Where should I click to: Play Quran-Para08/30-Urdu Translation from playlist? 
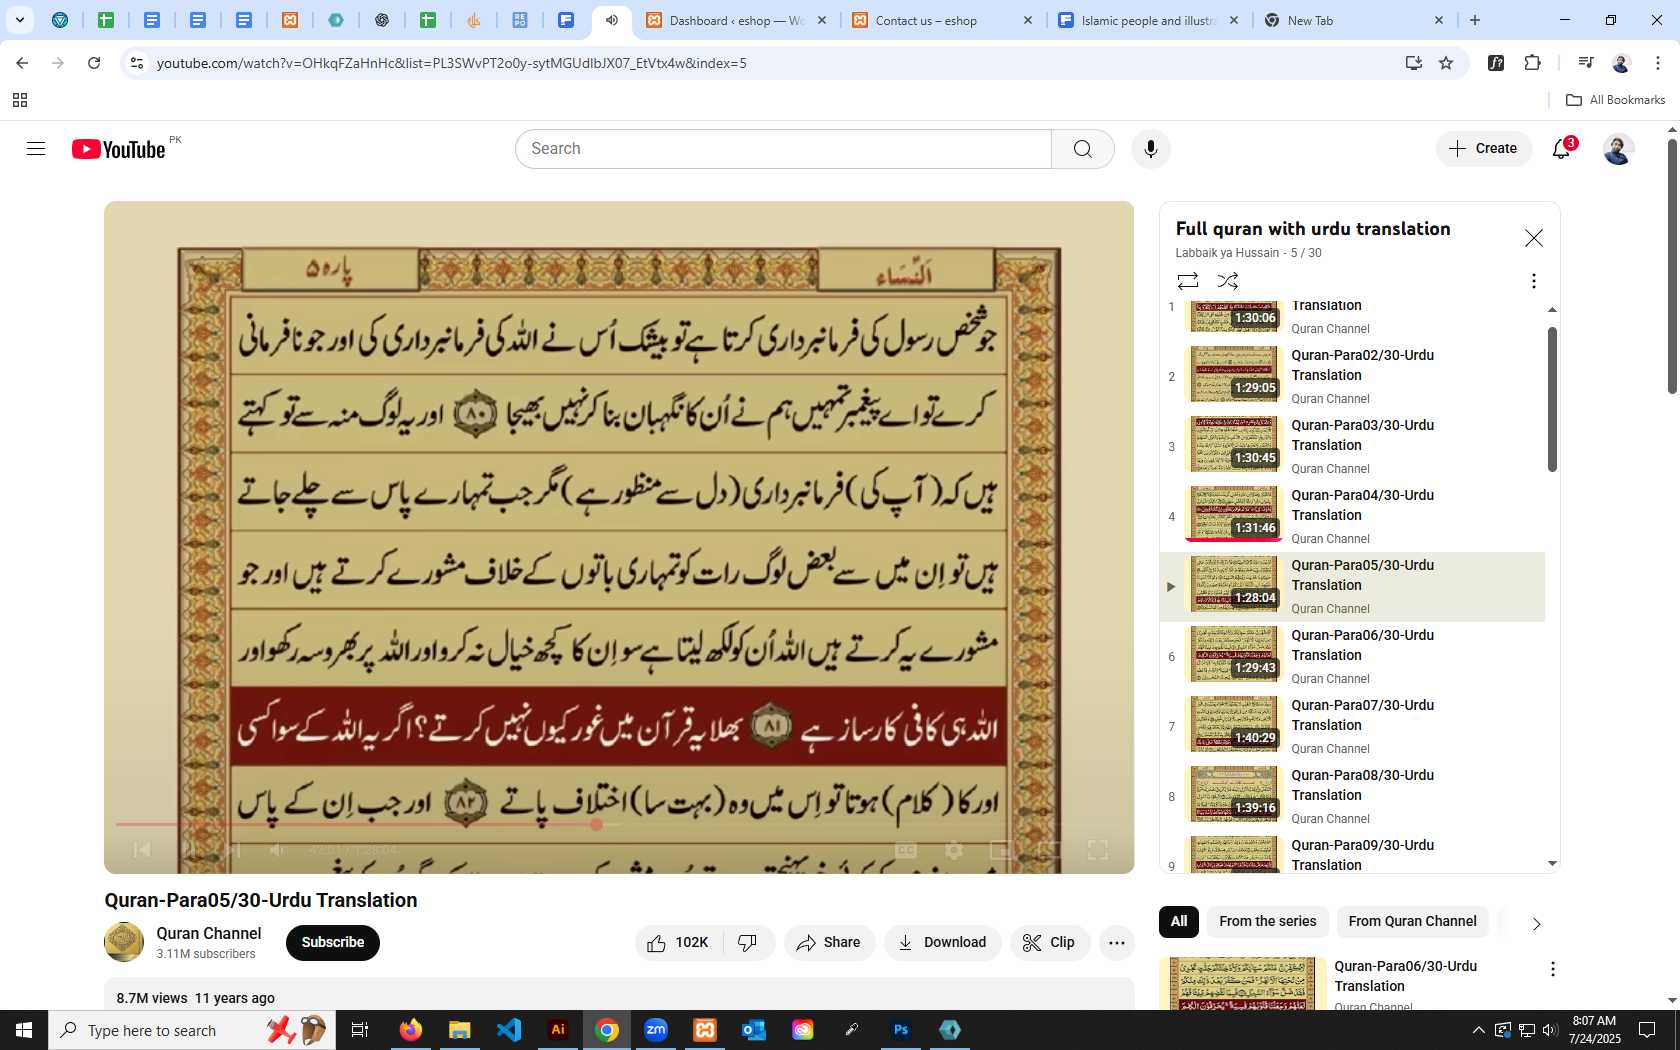pos(1352,797)
